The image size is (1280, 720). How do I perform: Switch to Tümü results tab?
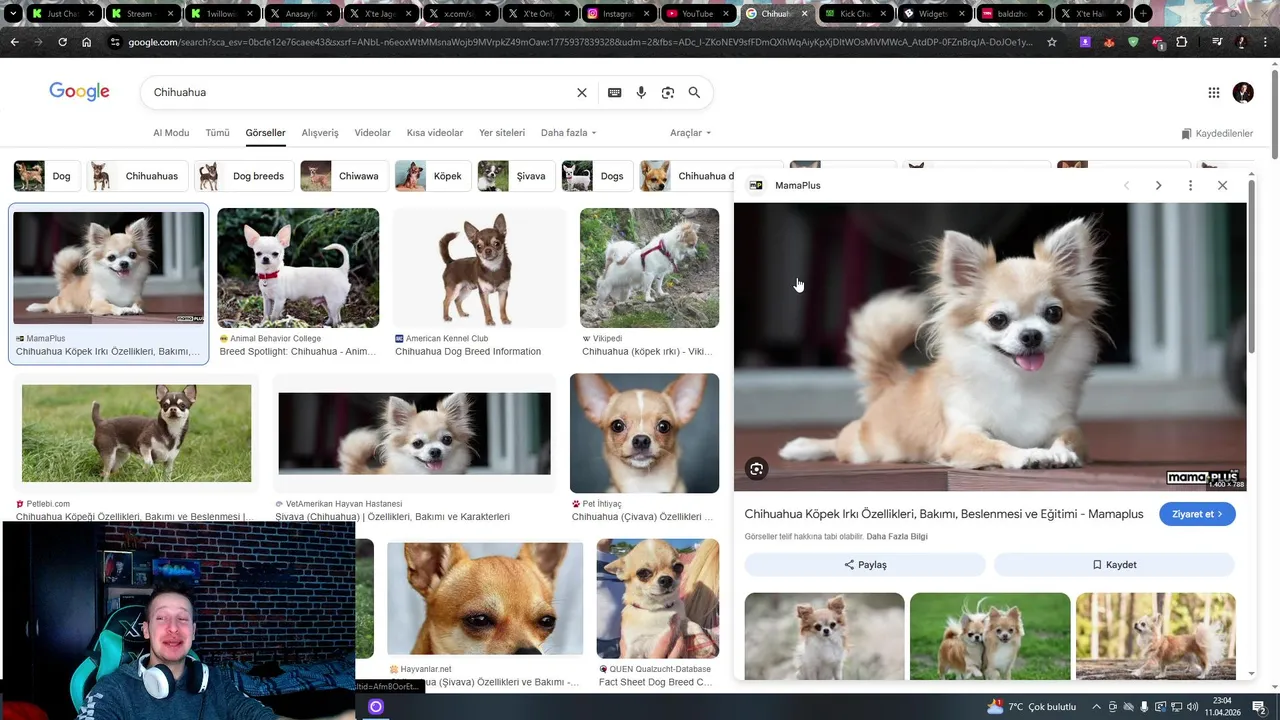[217, 133]
